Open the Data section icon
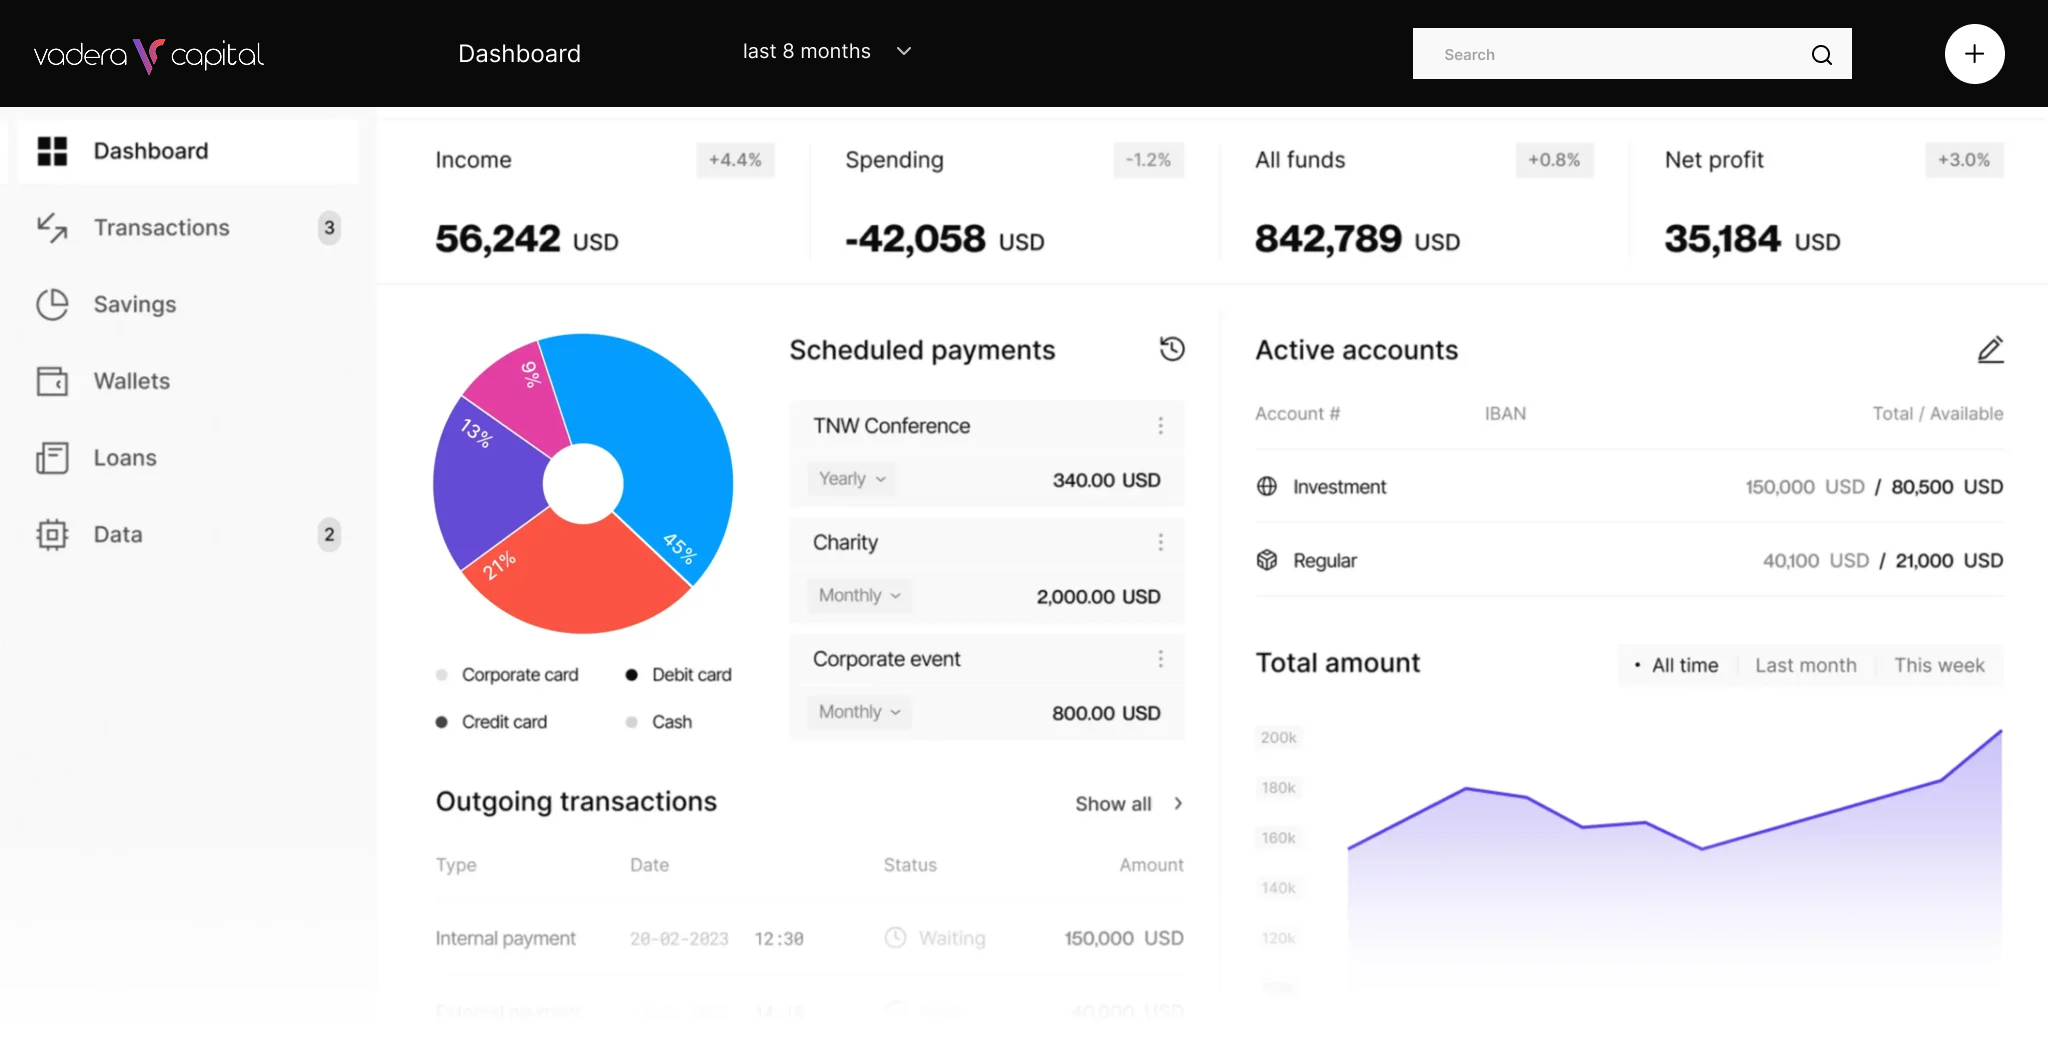Viewport: 2048px width, 1041px height. 52,534
